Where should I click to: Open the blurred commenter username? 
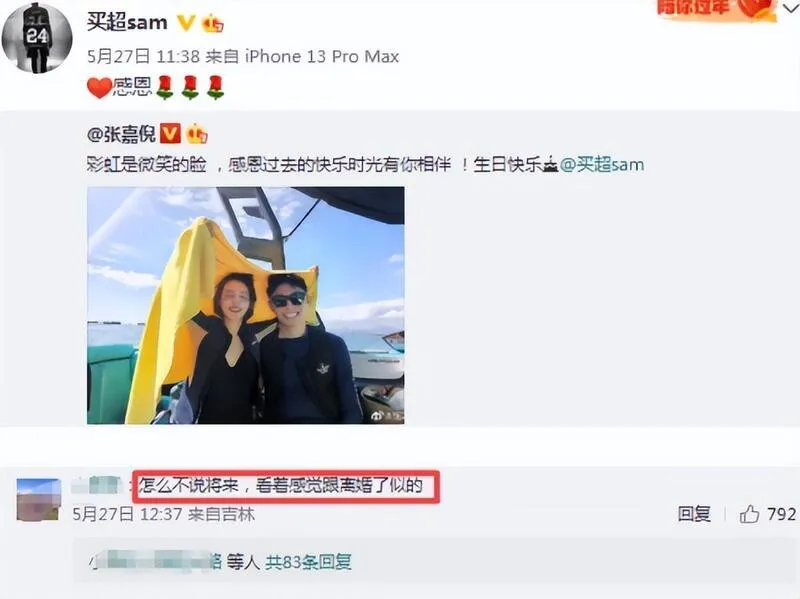coord(96,485)
